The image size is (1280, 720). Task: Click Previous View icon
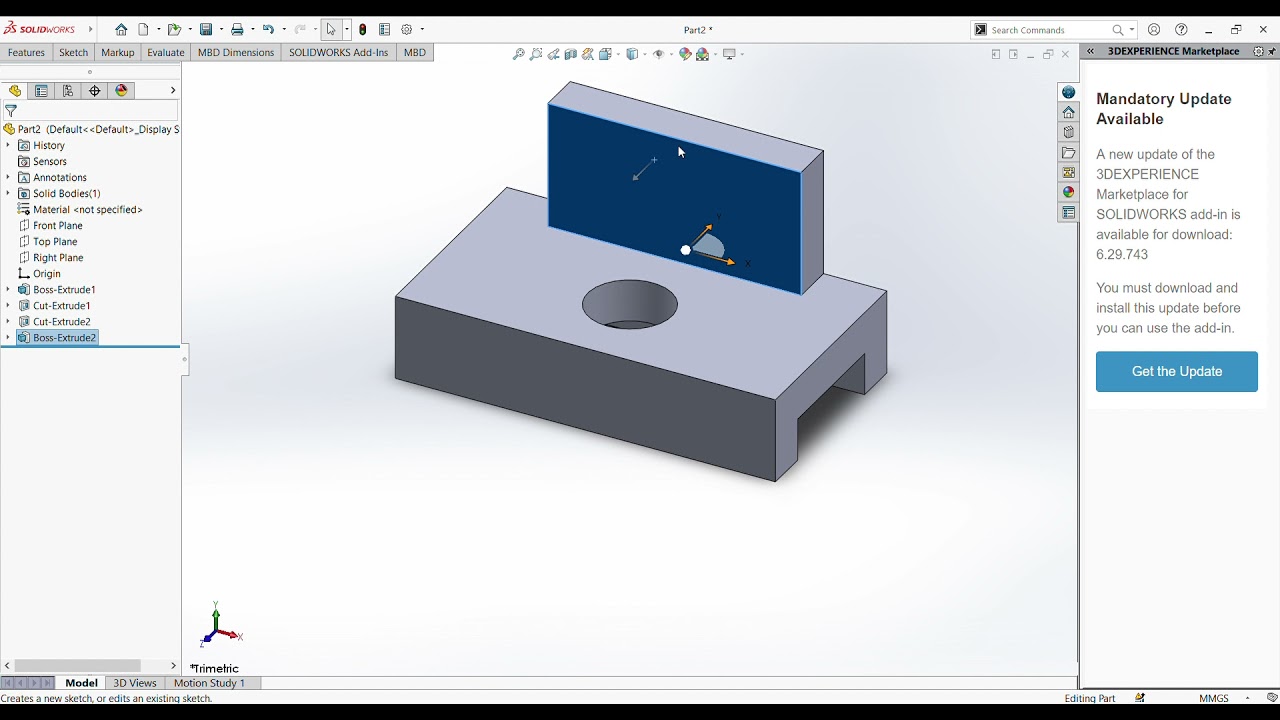[x=553, y=55]
